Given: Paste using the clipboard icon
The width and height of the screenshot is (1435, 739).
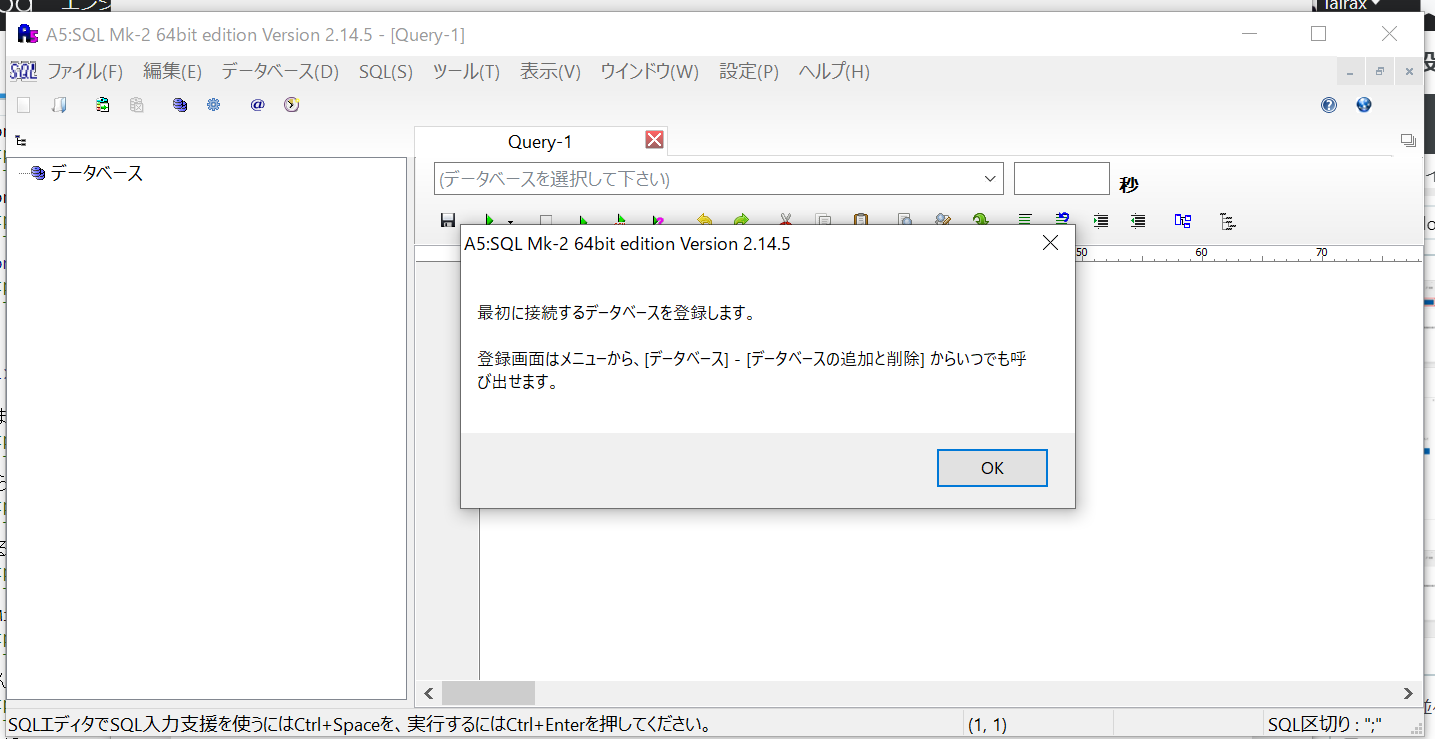Looking at the screenshot, I should pos(861,220).
